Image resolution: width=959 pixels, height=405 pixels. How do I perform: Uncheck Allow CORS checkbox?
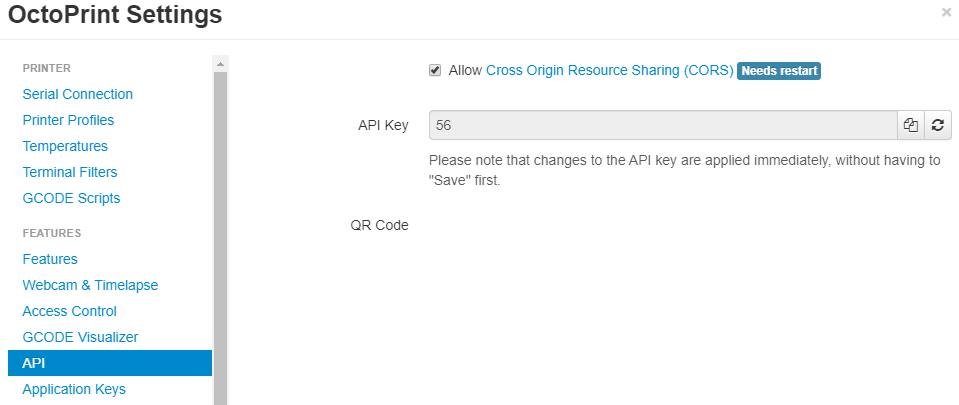coord(435,70)
